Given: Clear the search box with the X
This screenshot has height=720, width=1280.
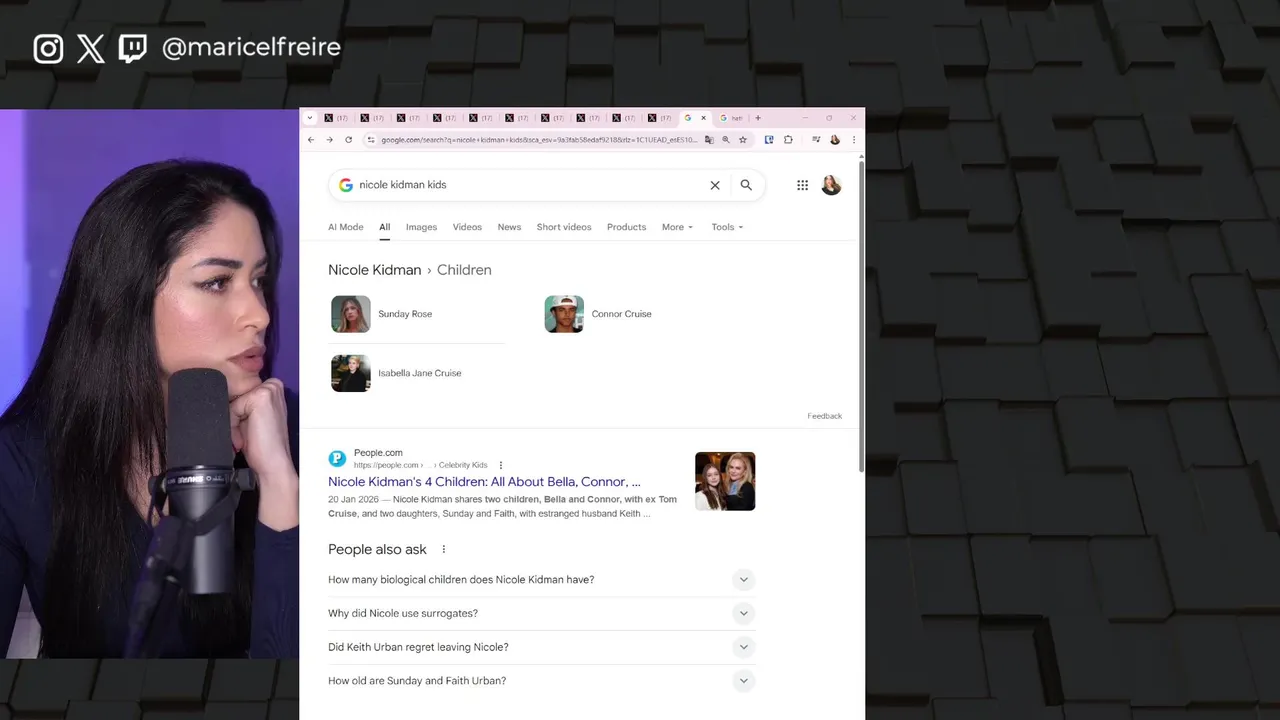Looking at the screenshot, I should [x=715, y=185].
